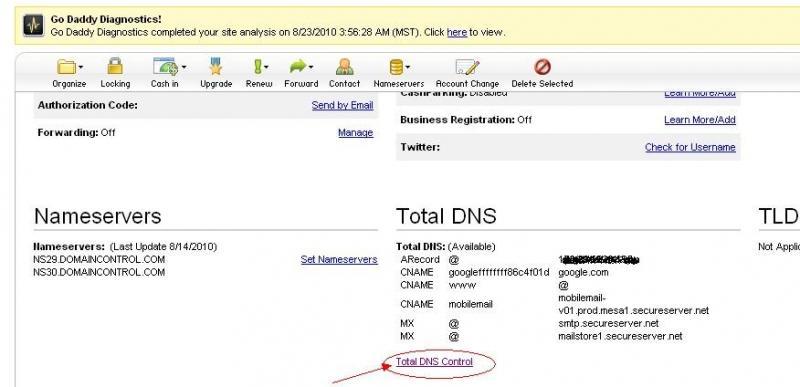
Task: Open the Forwarding Manage link
Action: click(x=356, y=133)
